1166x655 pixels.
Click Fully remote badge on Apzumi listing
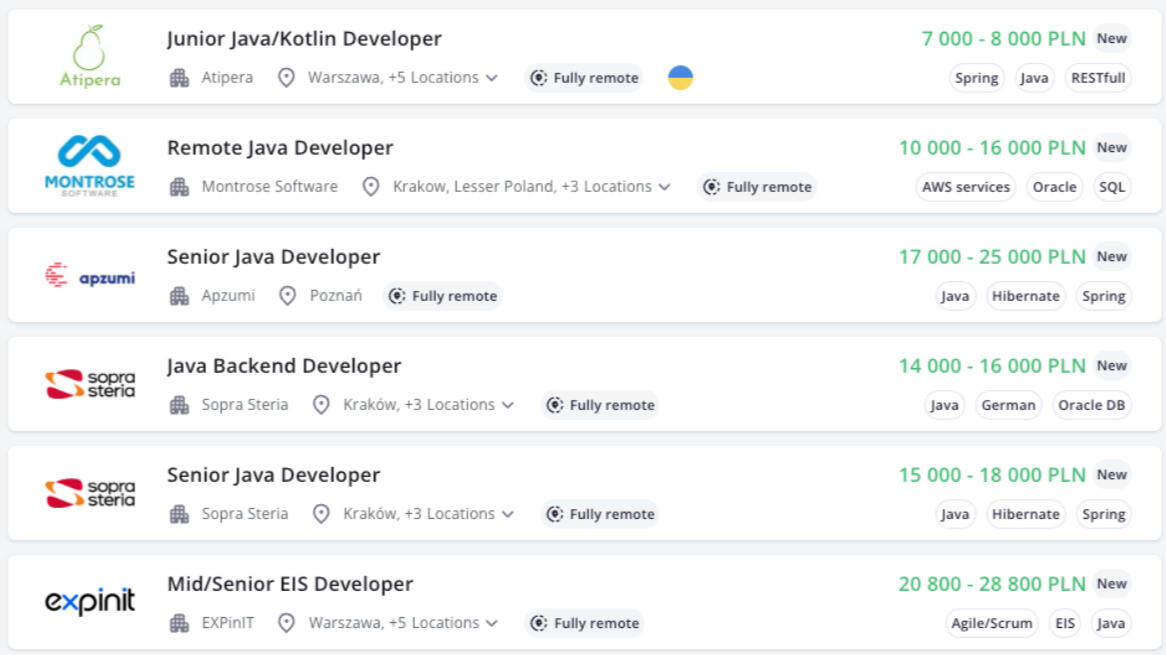(x=443, y=296)
